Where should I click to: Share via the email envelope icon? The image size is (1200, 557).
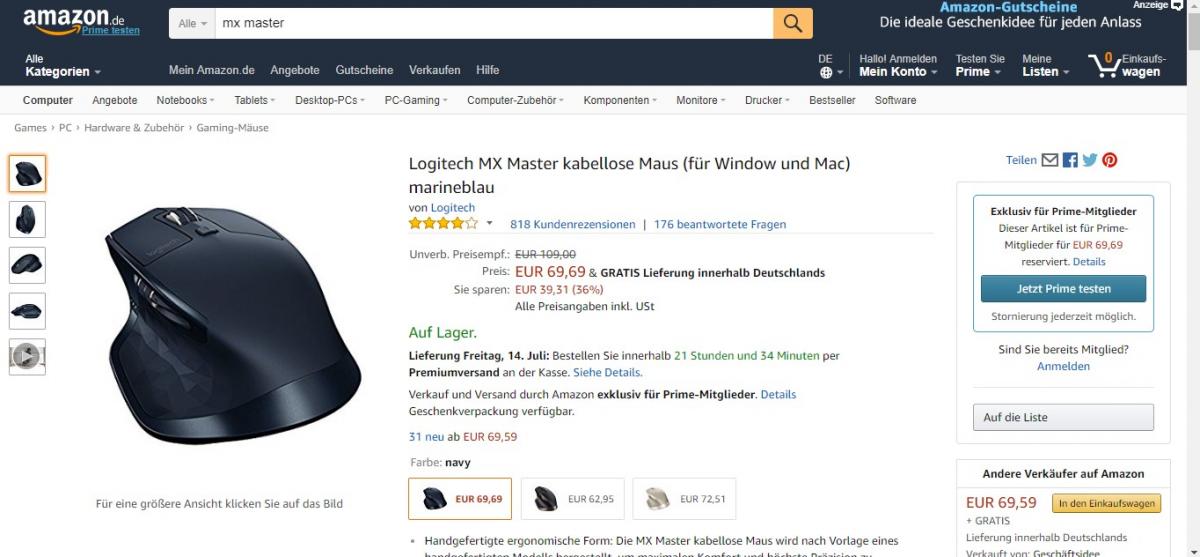tap(1050, 160)
